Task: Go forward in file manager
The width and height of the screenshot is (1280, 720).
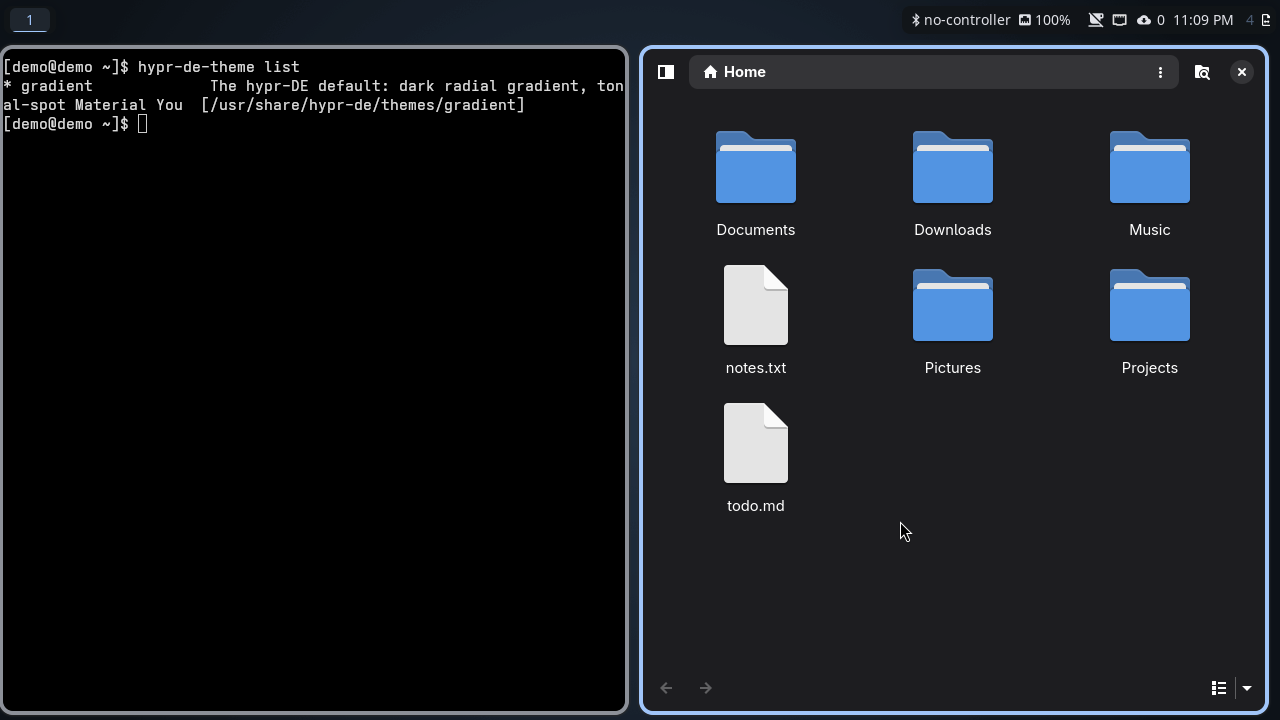Action: coord(705,688)
